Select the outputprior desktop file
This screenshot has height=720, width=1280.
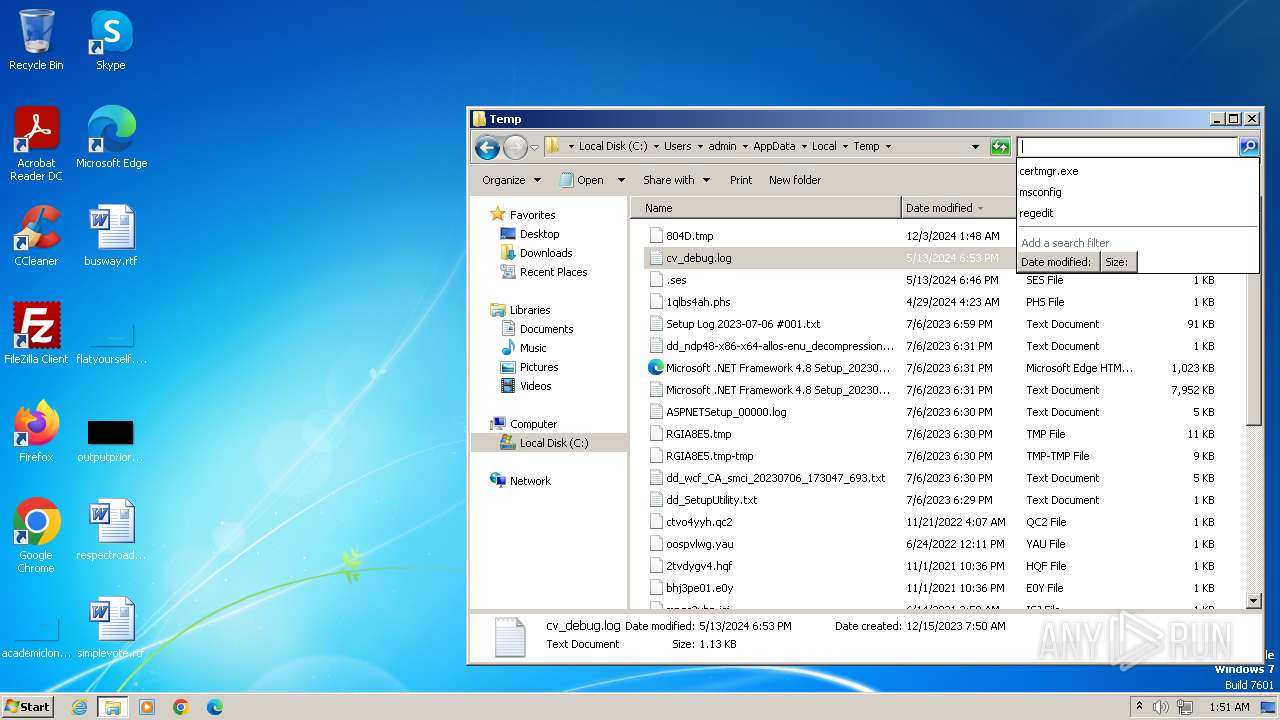click(111, 438)
